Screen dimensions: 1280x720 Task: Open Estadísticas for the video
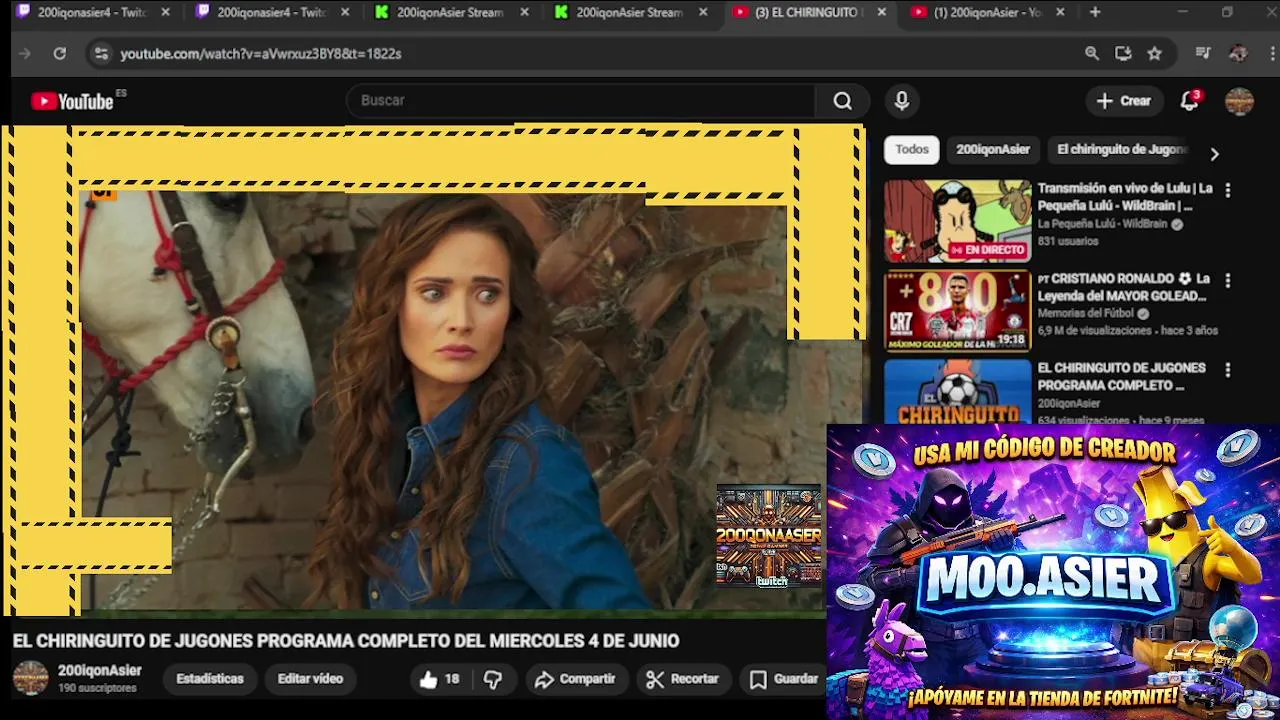(210, 679)
